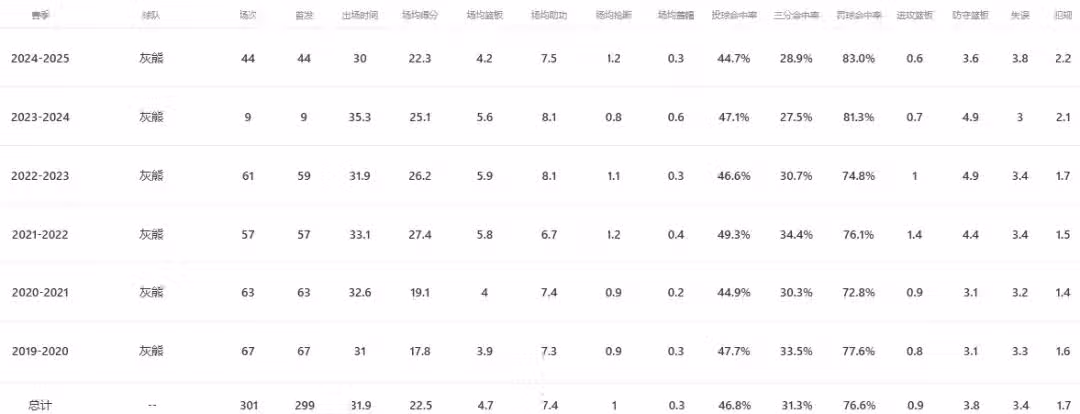The width and height of the screenshot is (1080, 414).
Task: Click the 2021-2022 season label
Action: click(40, 234)
